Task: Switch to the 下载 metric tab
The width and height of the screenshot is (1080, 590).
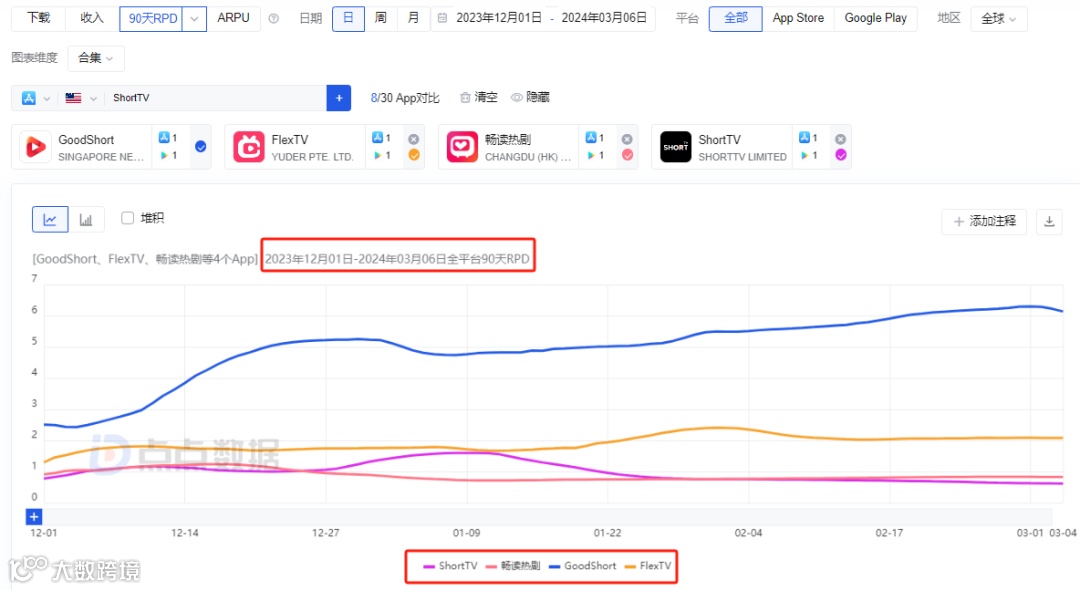Action: 39,18
